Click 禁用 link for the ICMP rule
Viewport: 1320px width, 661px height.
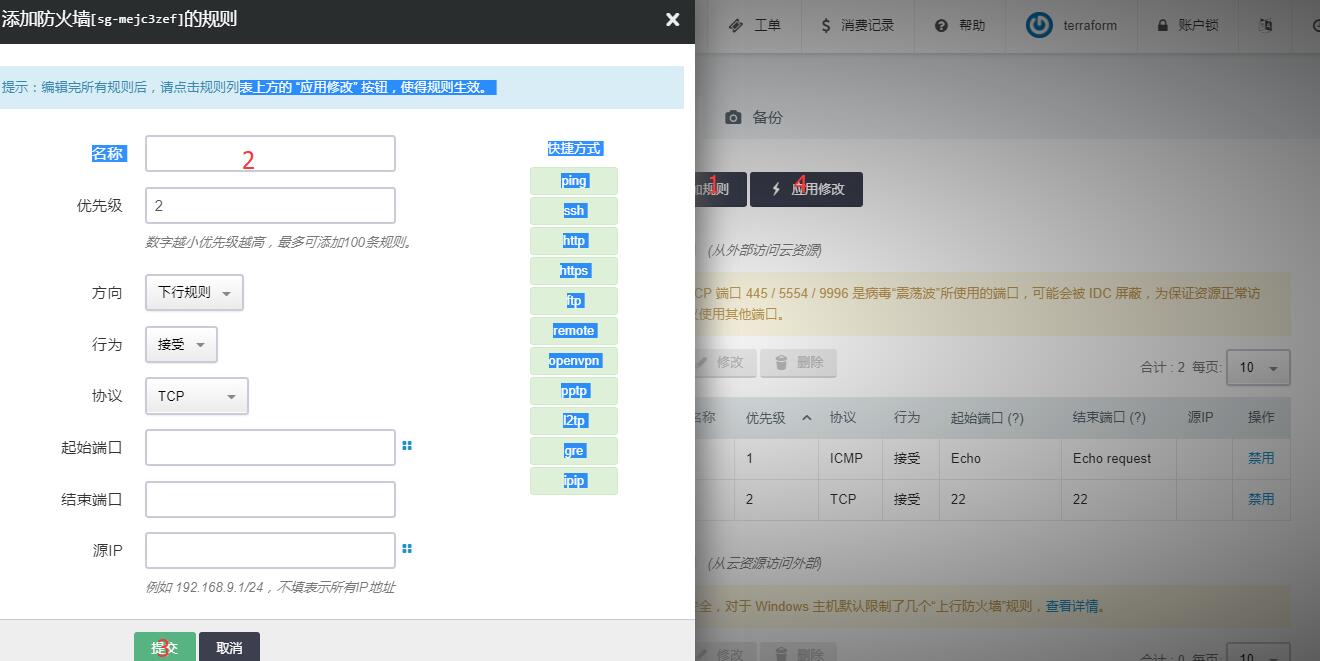pyautogui.click(x=1260, y=458)
